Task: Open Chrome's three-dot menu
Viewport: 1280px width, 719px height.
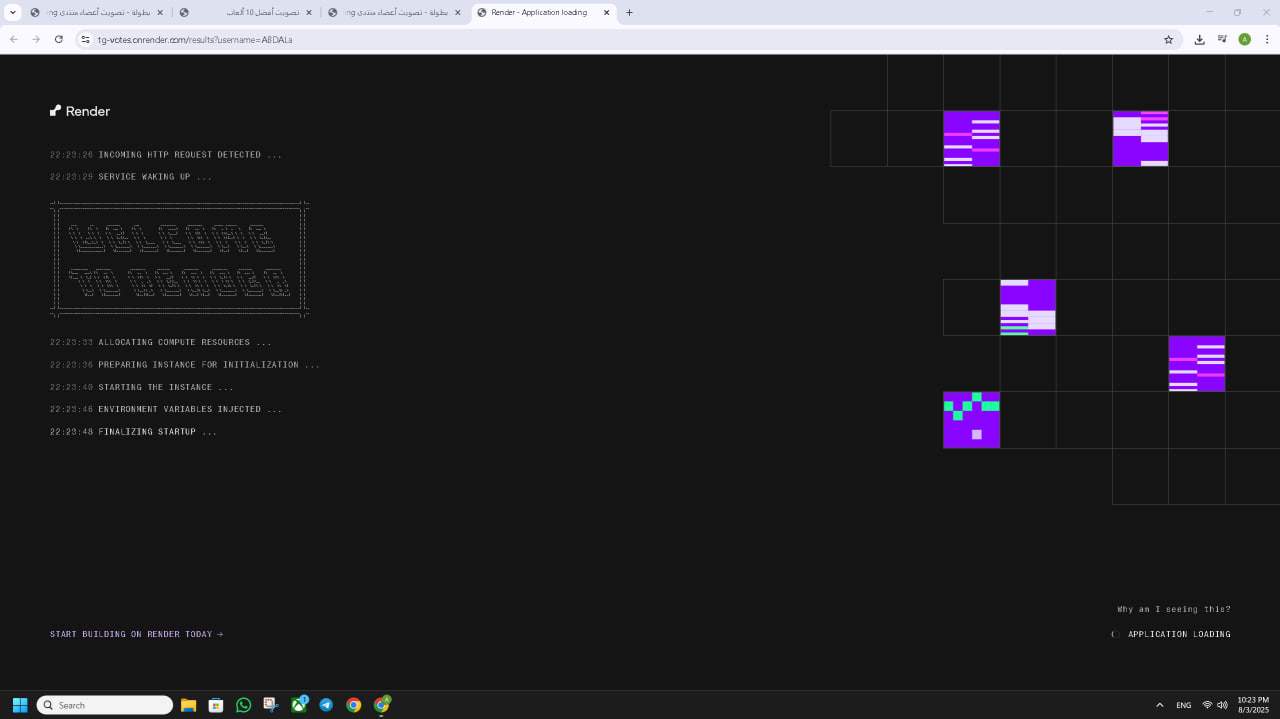Action: [x=1267, y=39]
